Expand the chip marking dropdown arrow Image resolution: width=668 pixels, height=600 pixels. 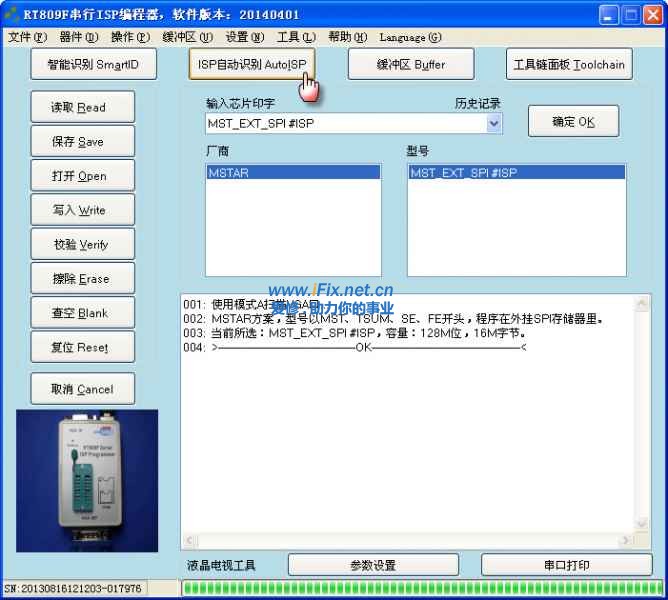click(x=493, y=124)
